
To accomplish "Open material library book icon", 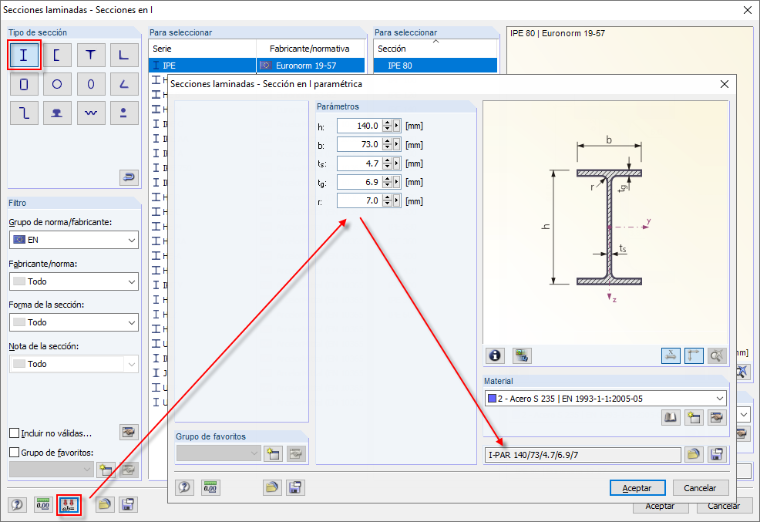I will coord(670,417).
